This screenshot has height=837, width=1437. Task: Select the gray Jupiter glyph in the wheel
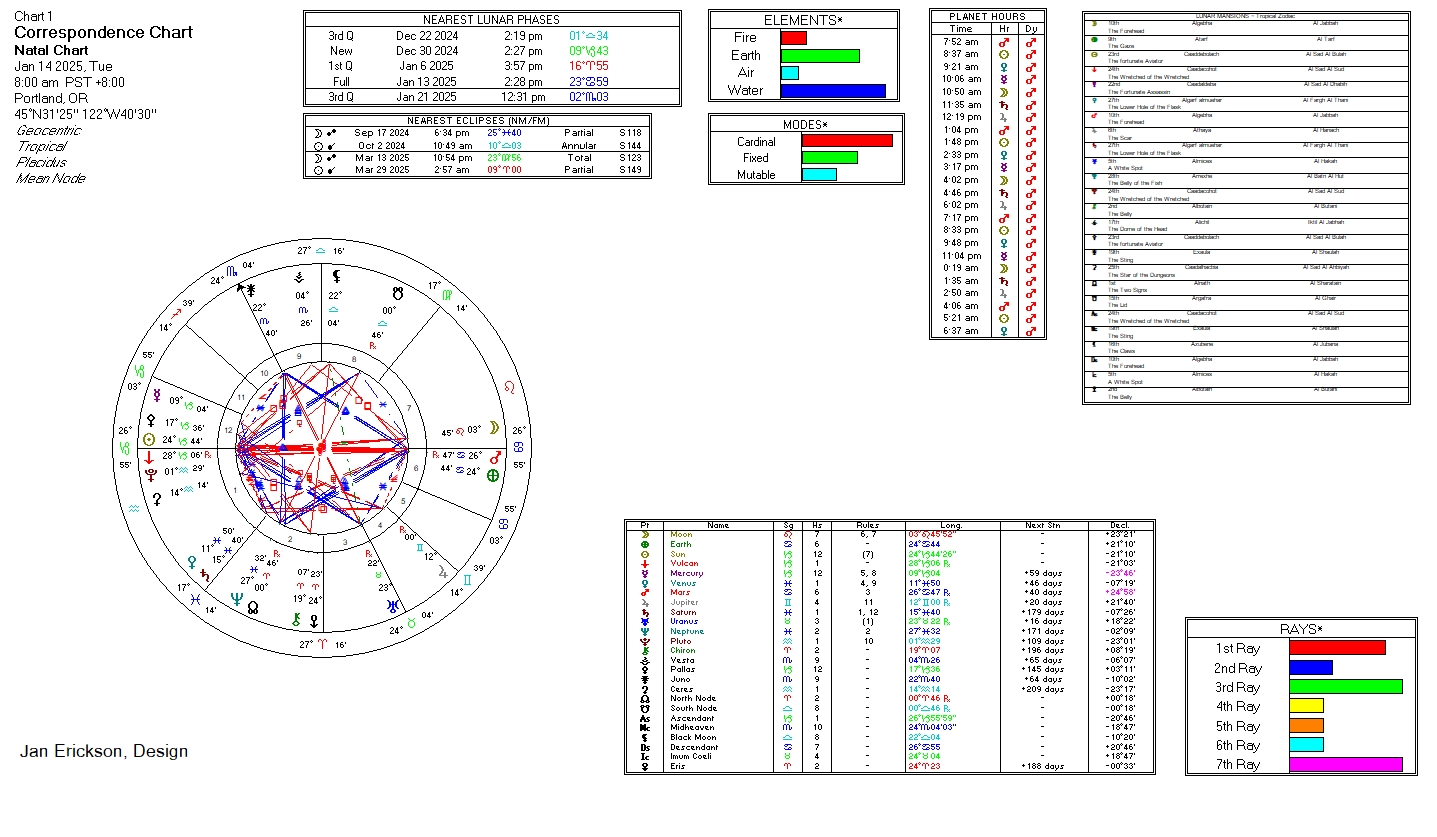[441, 572]
